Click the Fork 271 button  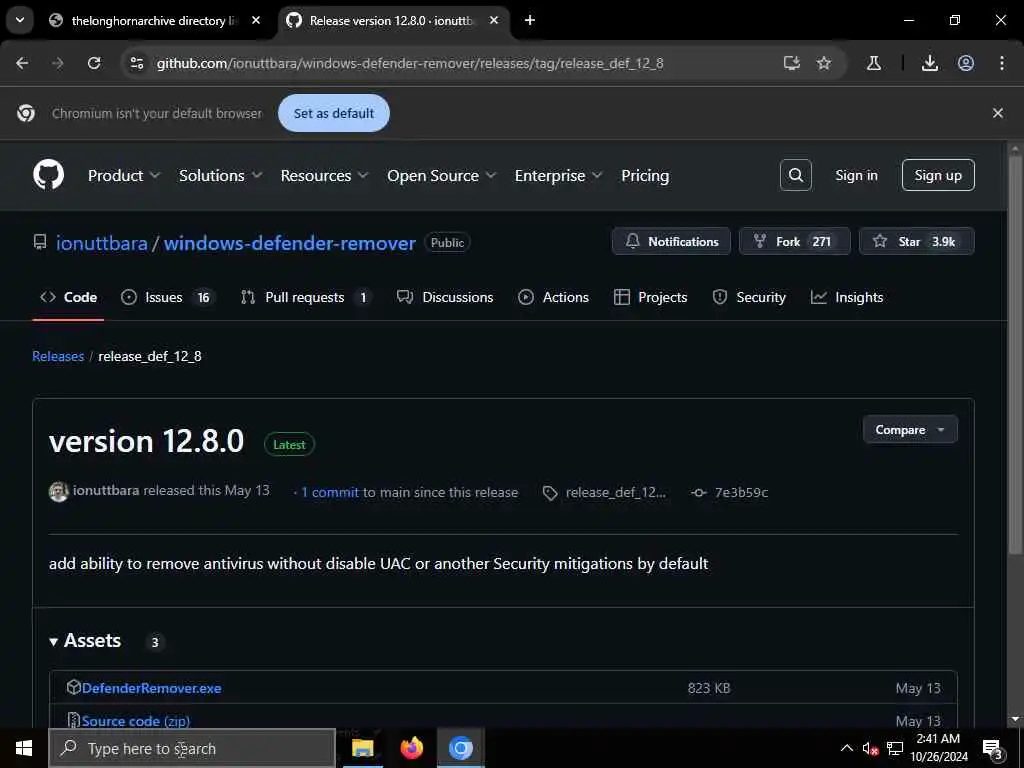click(794, 241)
